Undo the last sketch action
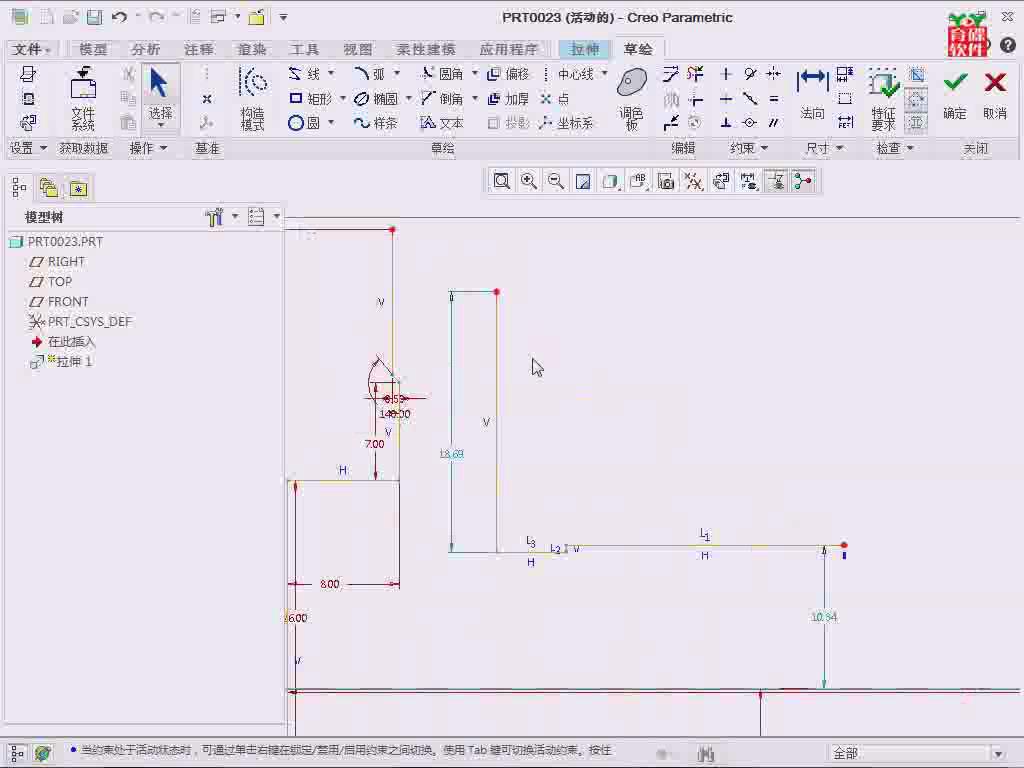This screenshot has height=768, width=1024. (119, 18)
